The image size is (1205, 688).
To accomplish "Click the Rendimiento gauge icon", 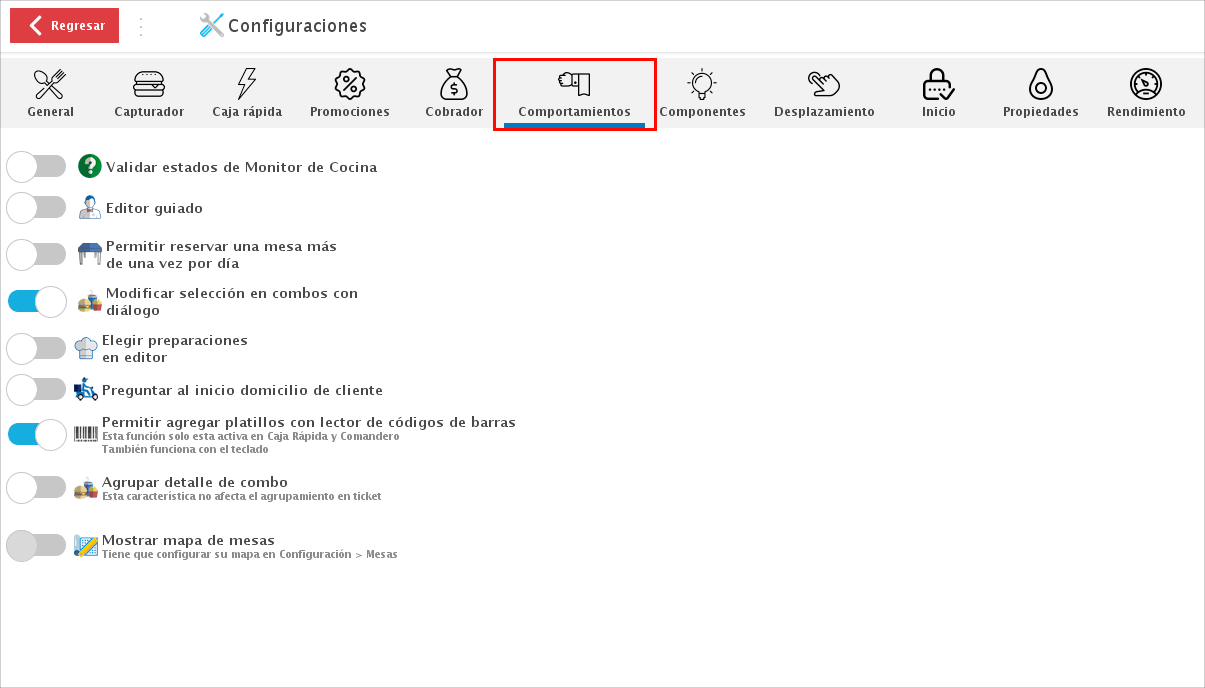I will click(1145, 85).
